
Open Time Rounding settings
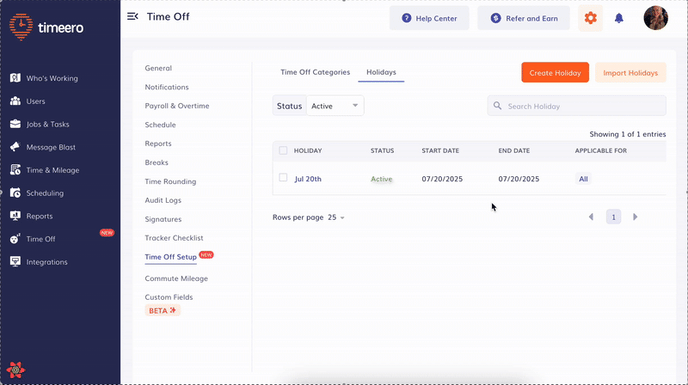tap(170, 181)
